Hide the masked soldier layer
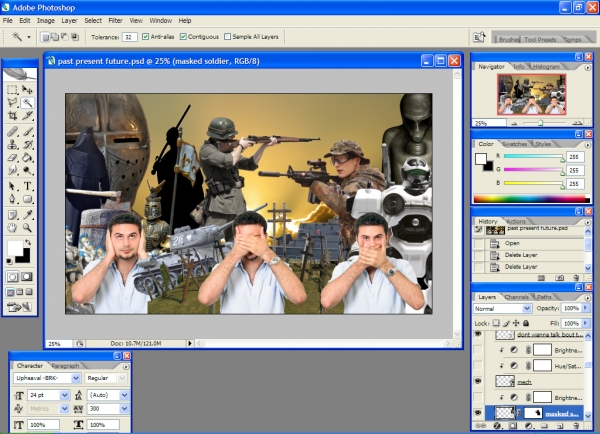 pyautogui.click(x=478, y=413)
